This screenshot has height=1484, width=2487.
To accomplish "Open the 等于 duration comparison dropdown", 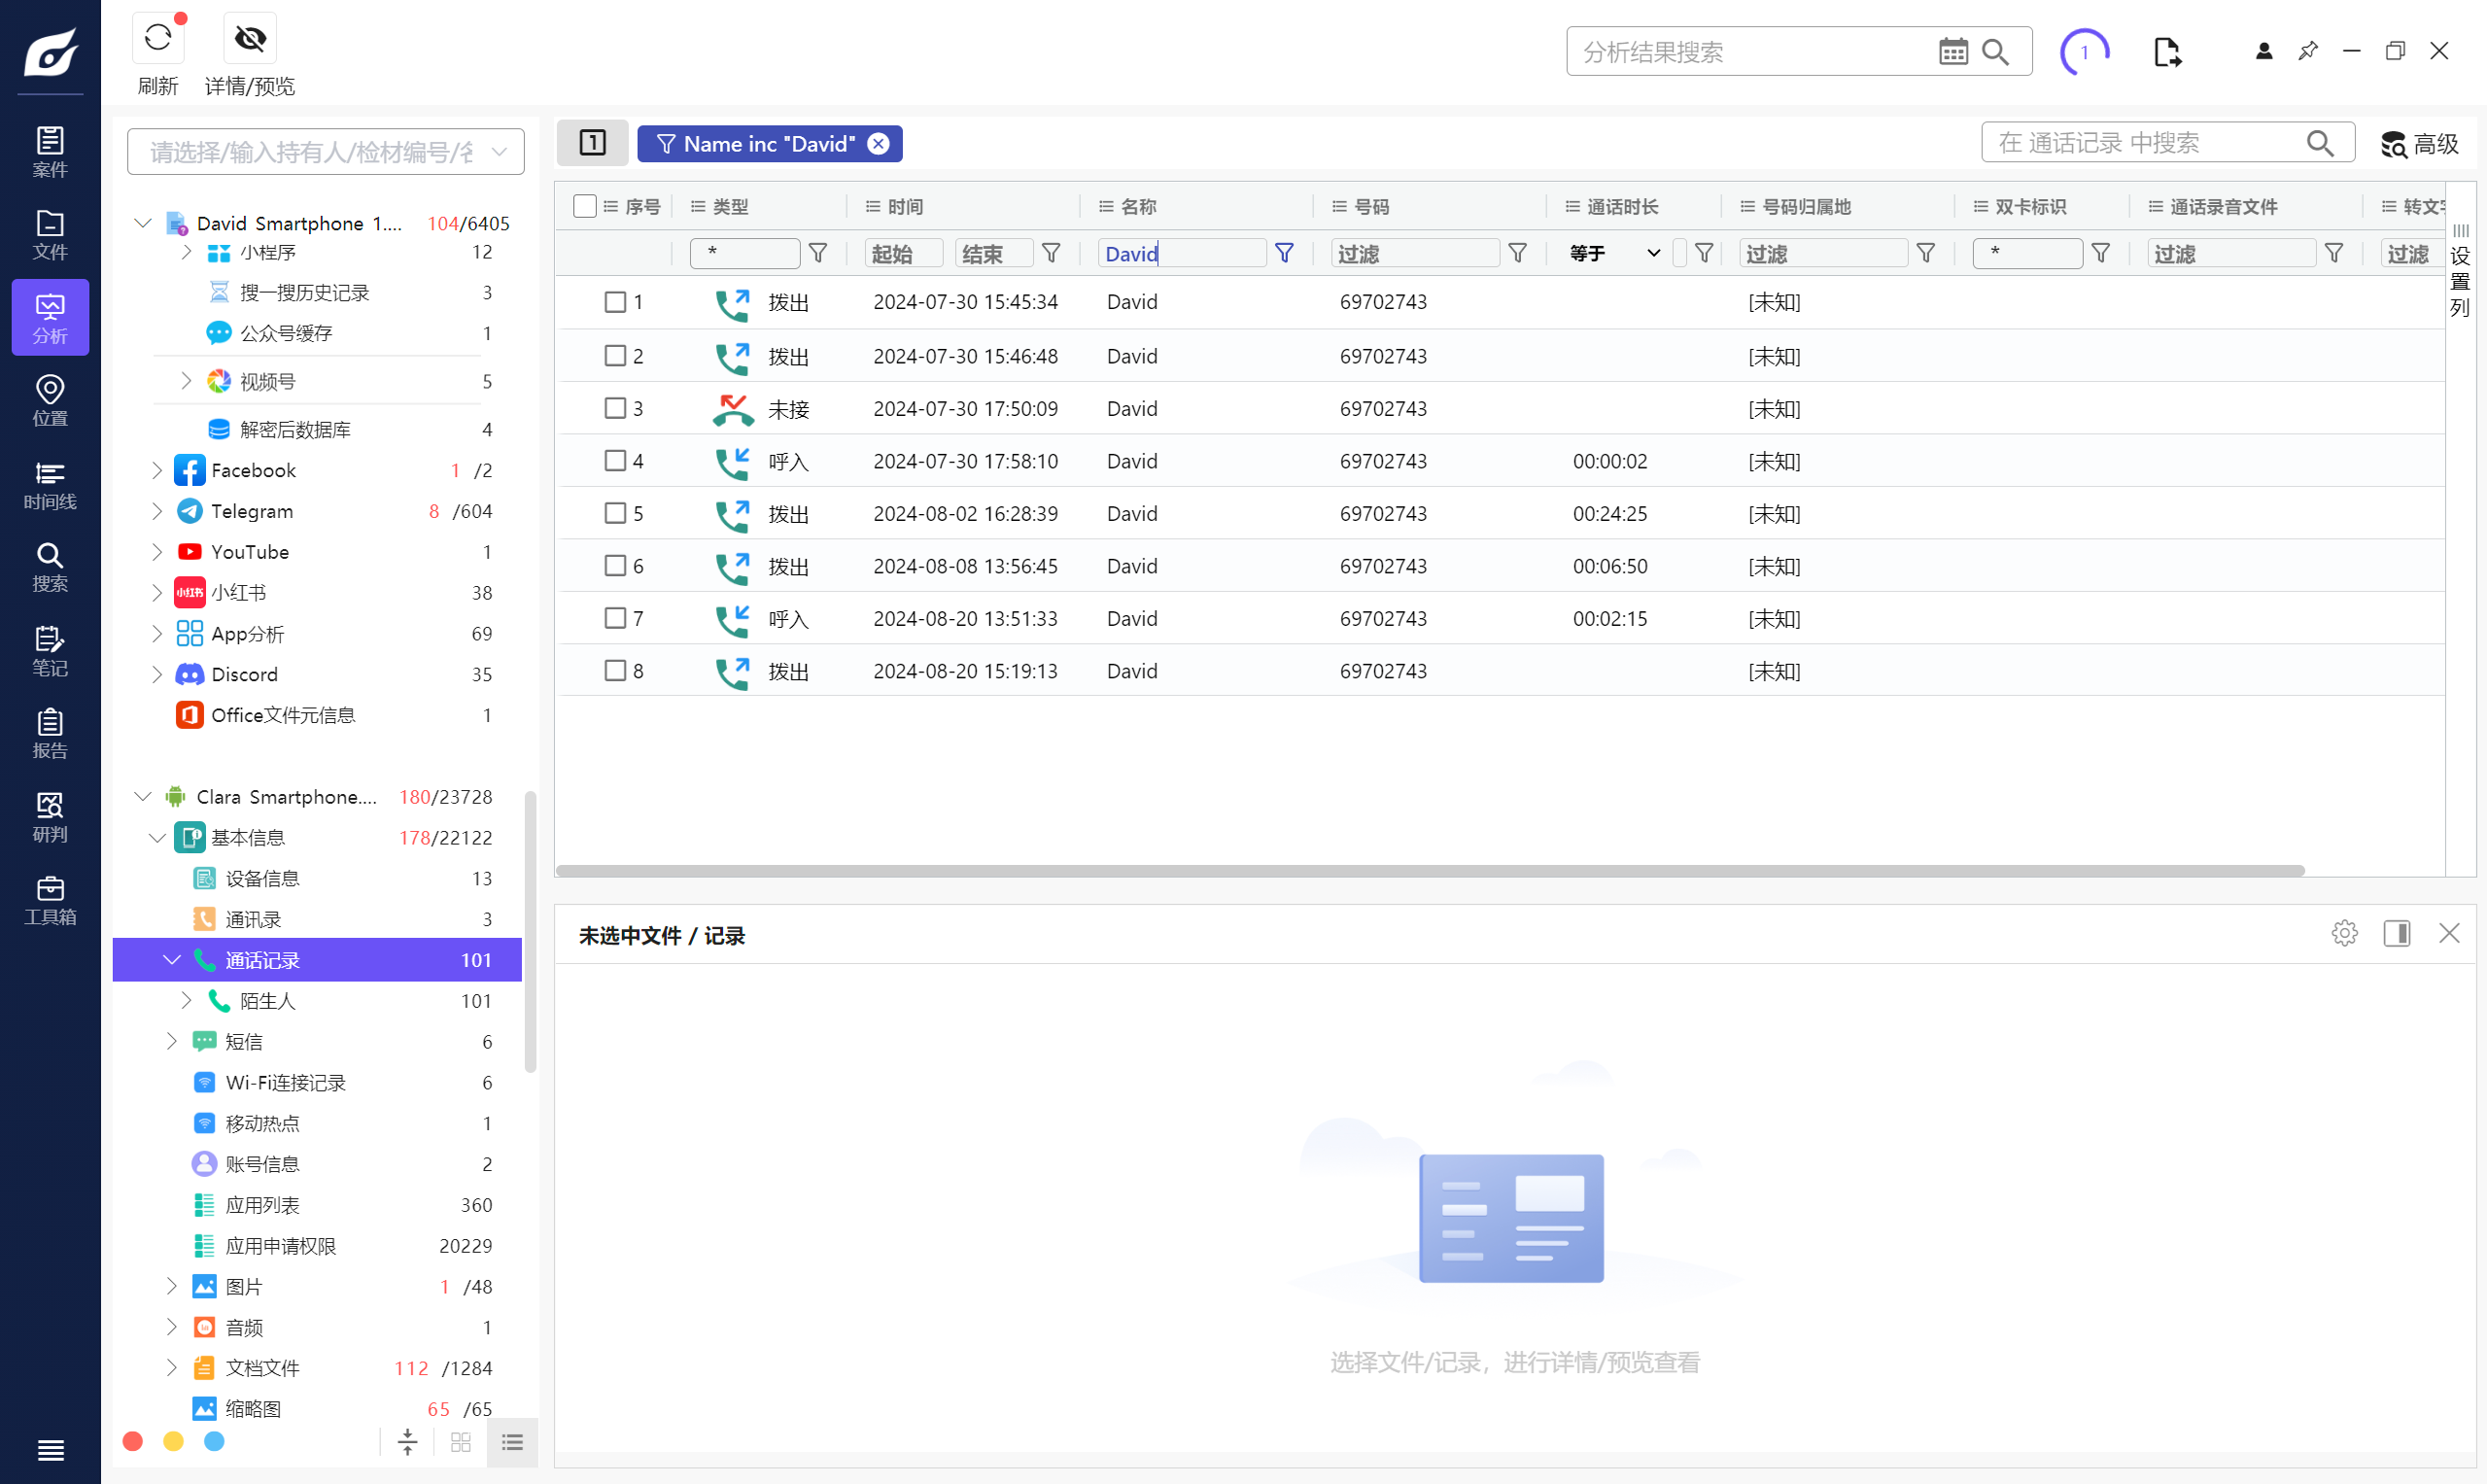I will coord(1614,253).
